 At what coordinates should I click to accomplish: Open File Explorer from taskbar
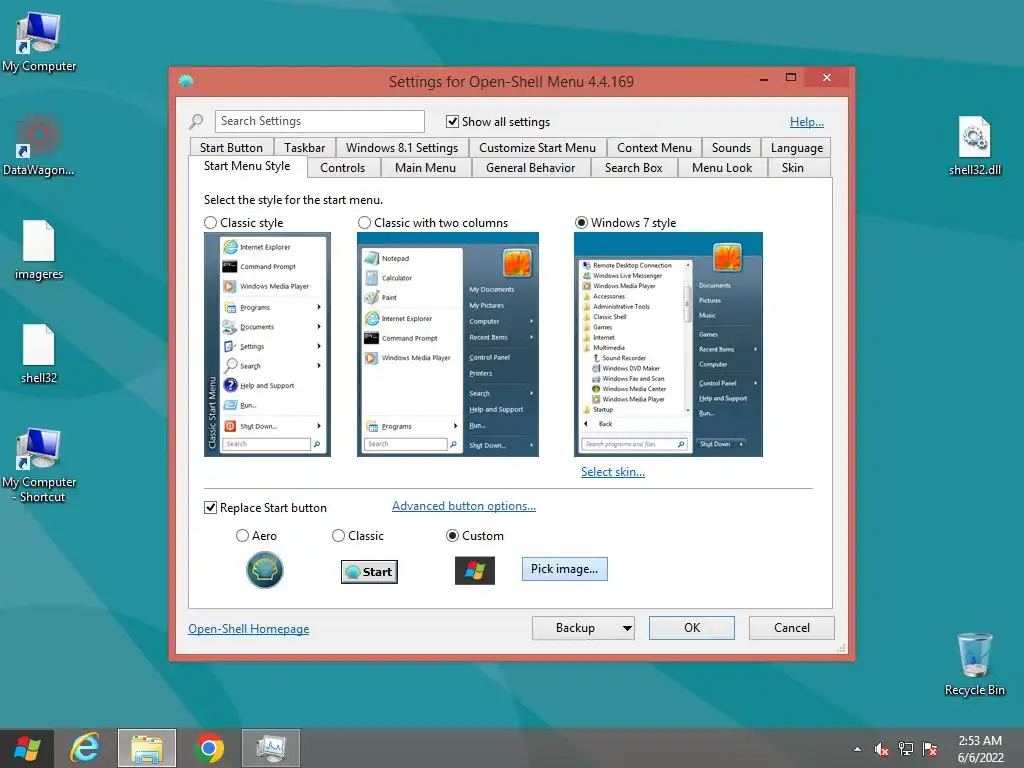coord(147,748)
